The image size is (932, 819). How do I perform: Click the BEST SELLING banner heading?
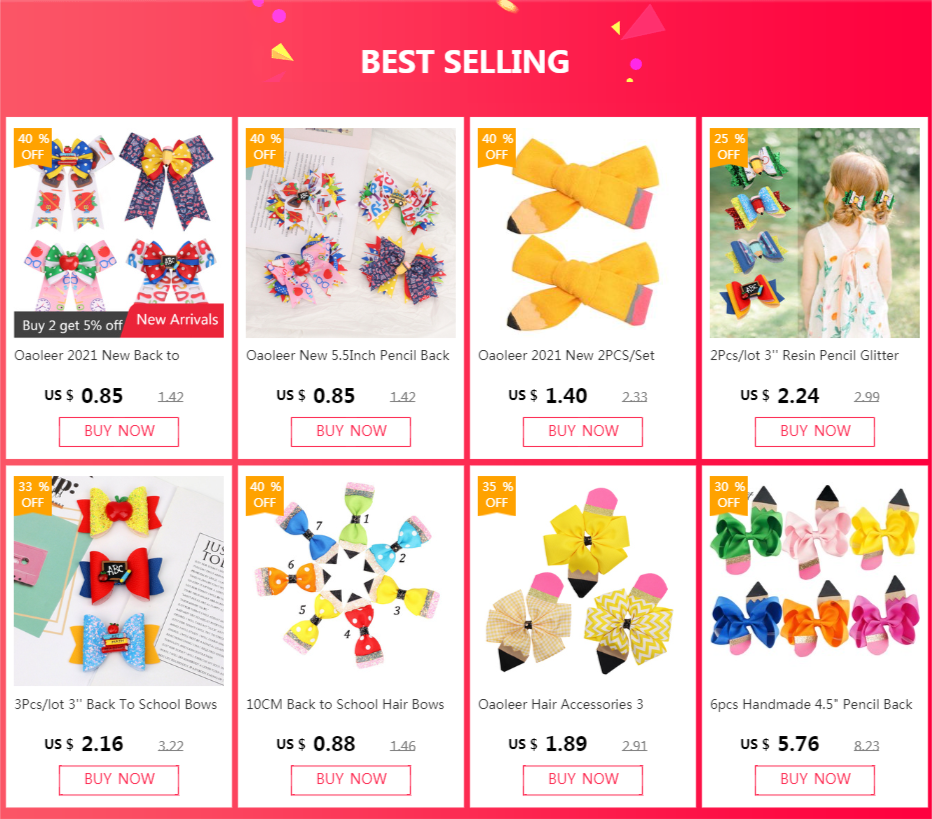point(465,62)
